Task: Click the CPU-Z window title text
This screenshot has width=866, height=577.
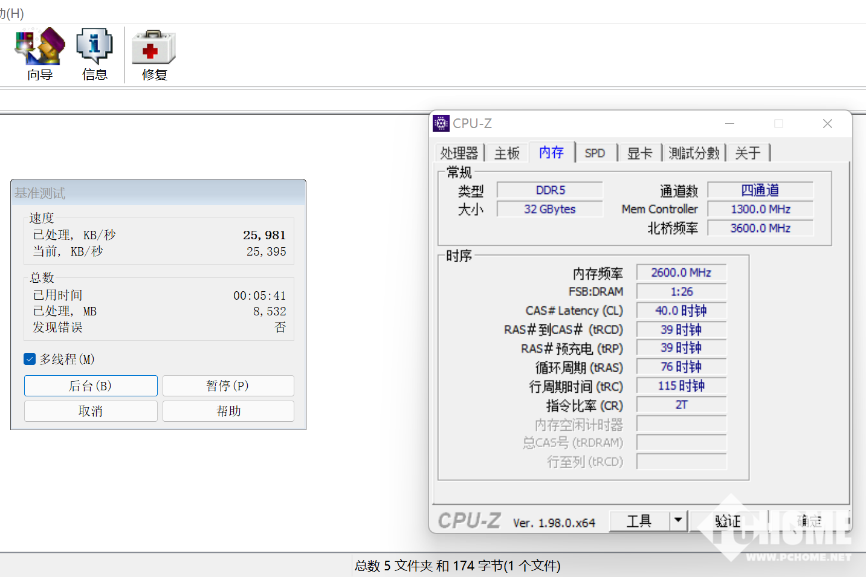Action: point(472,123)
